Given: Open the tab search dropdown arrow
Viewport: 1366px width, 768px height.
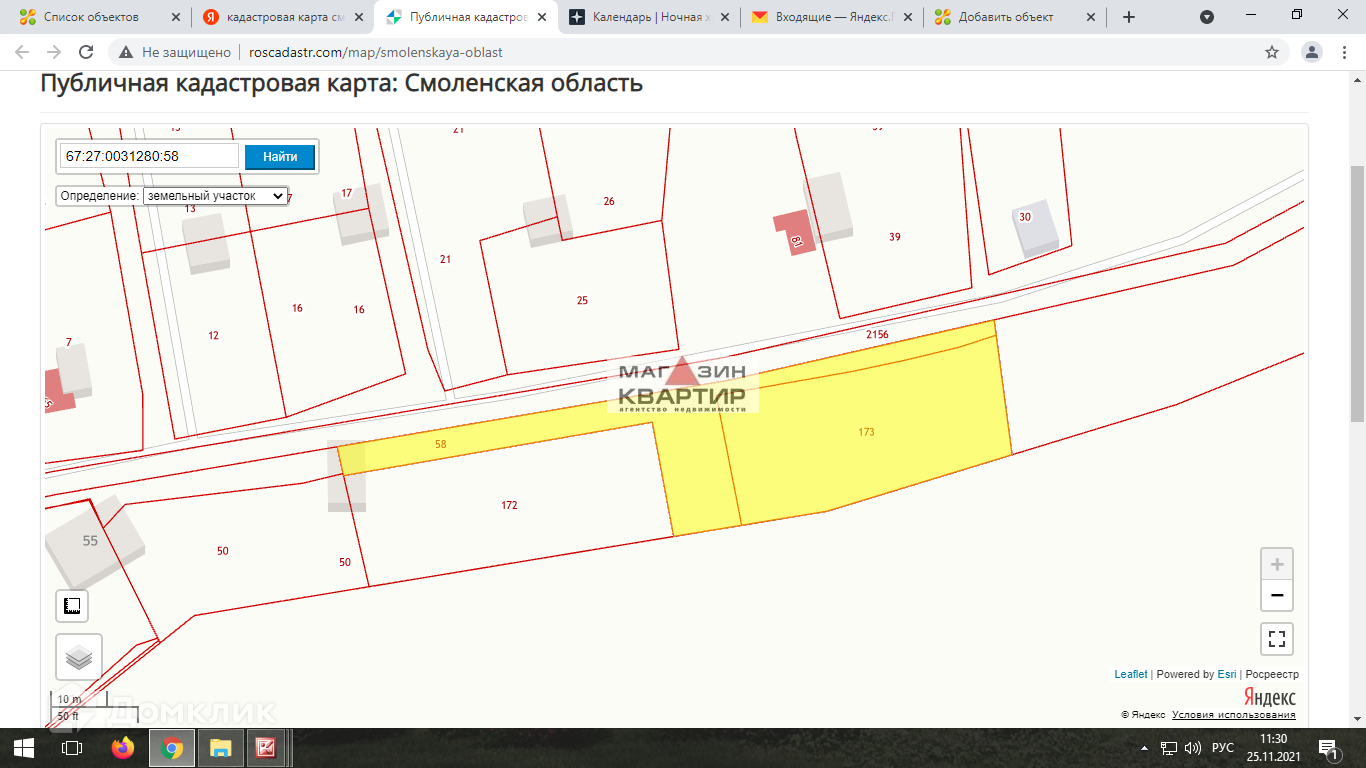Looking at the screenshot, I should point(1207,17).
